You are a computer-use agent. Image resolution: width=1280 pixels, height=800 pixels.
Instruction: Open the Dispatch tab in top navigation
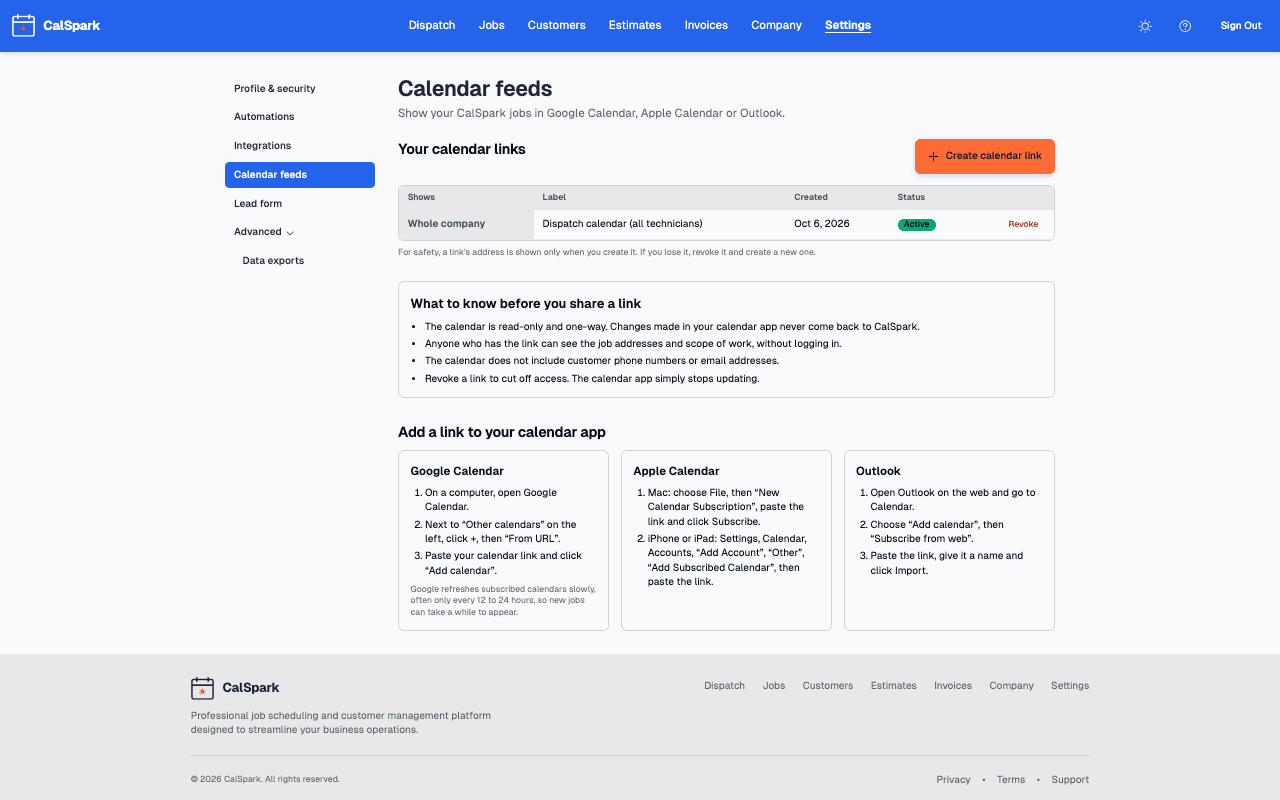[x=432, y=25]
